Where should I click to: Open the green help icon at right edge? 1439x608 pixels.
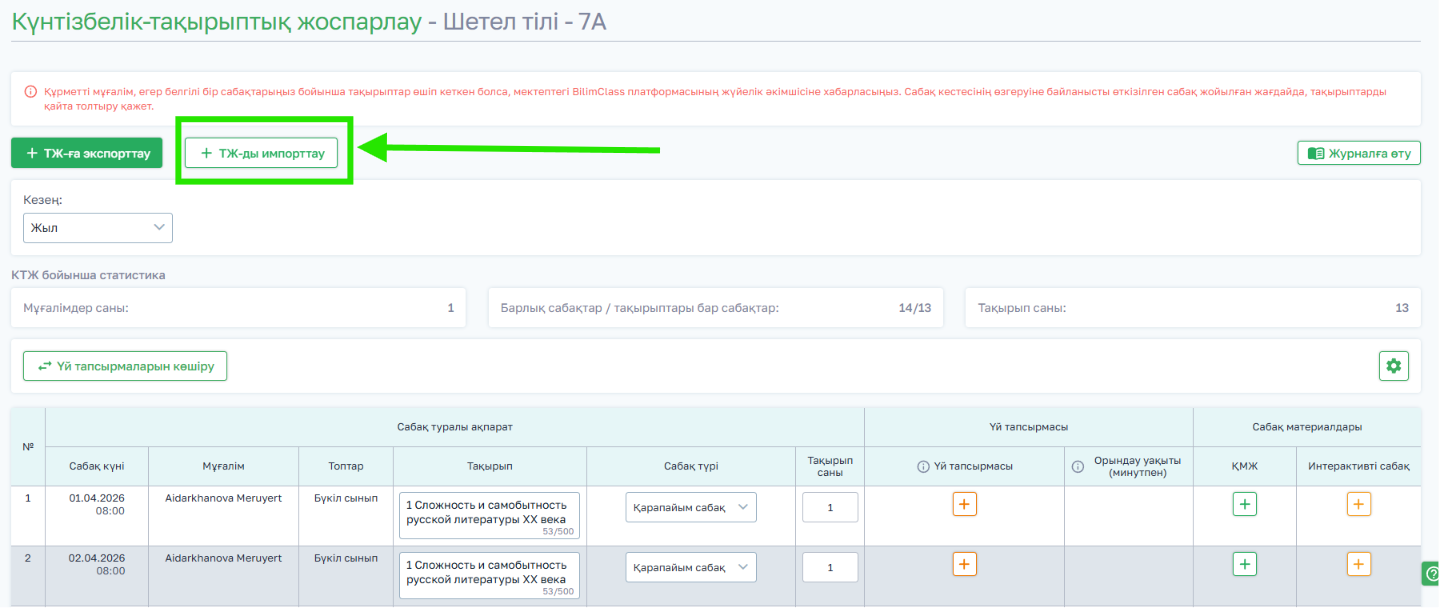point(1430,573)
